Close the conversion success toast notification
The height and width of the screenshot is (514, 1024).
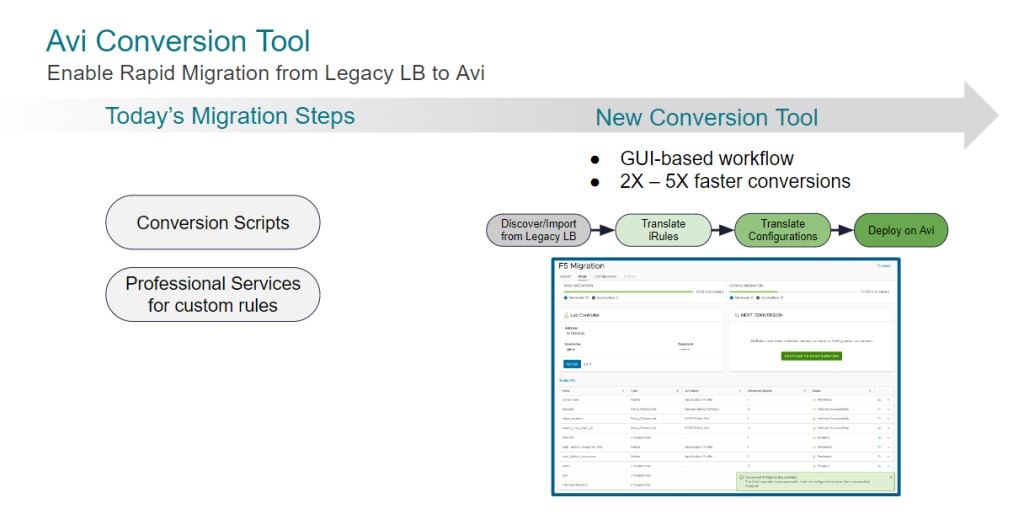(891, 477)
